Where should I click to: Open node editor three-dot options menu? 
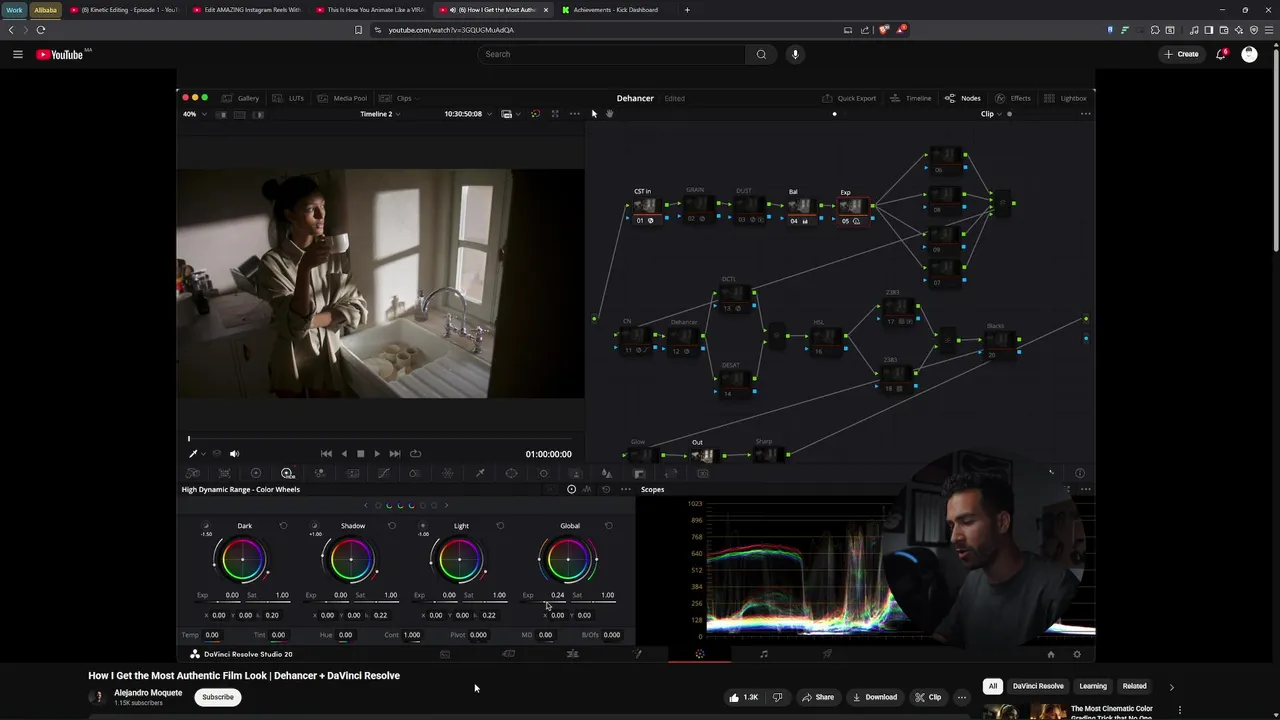(1085, 114)
